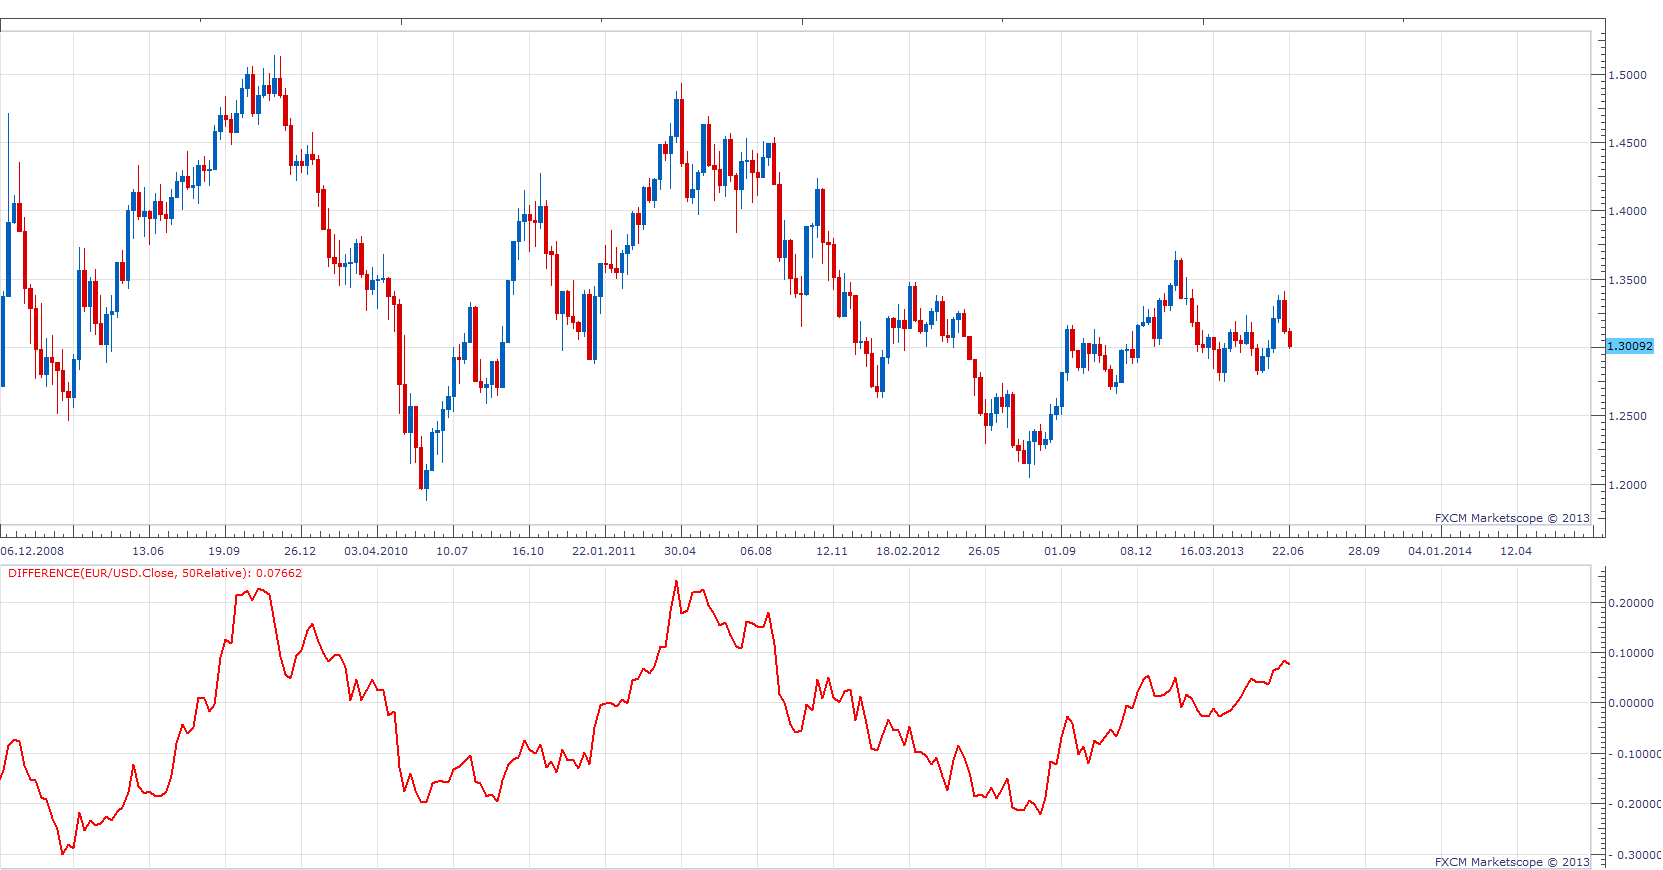Select the highlighted 1.30092 current price tag
This screenshot has width=1663, height=870.
[x=1630, y=346]
